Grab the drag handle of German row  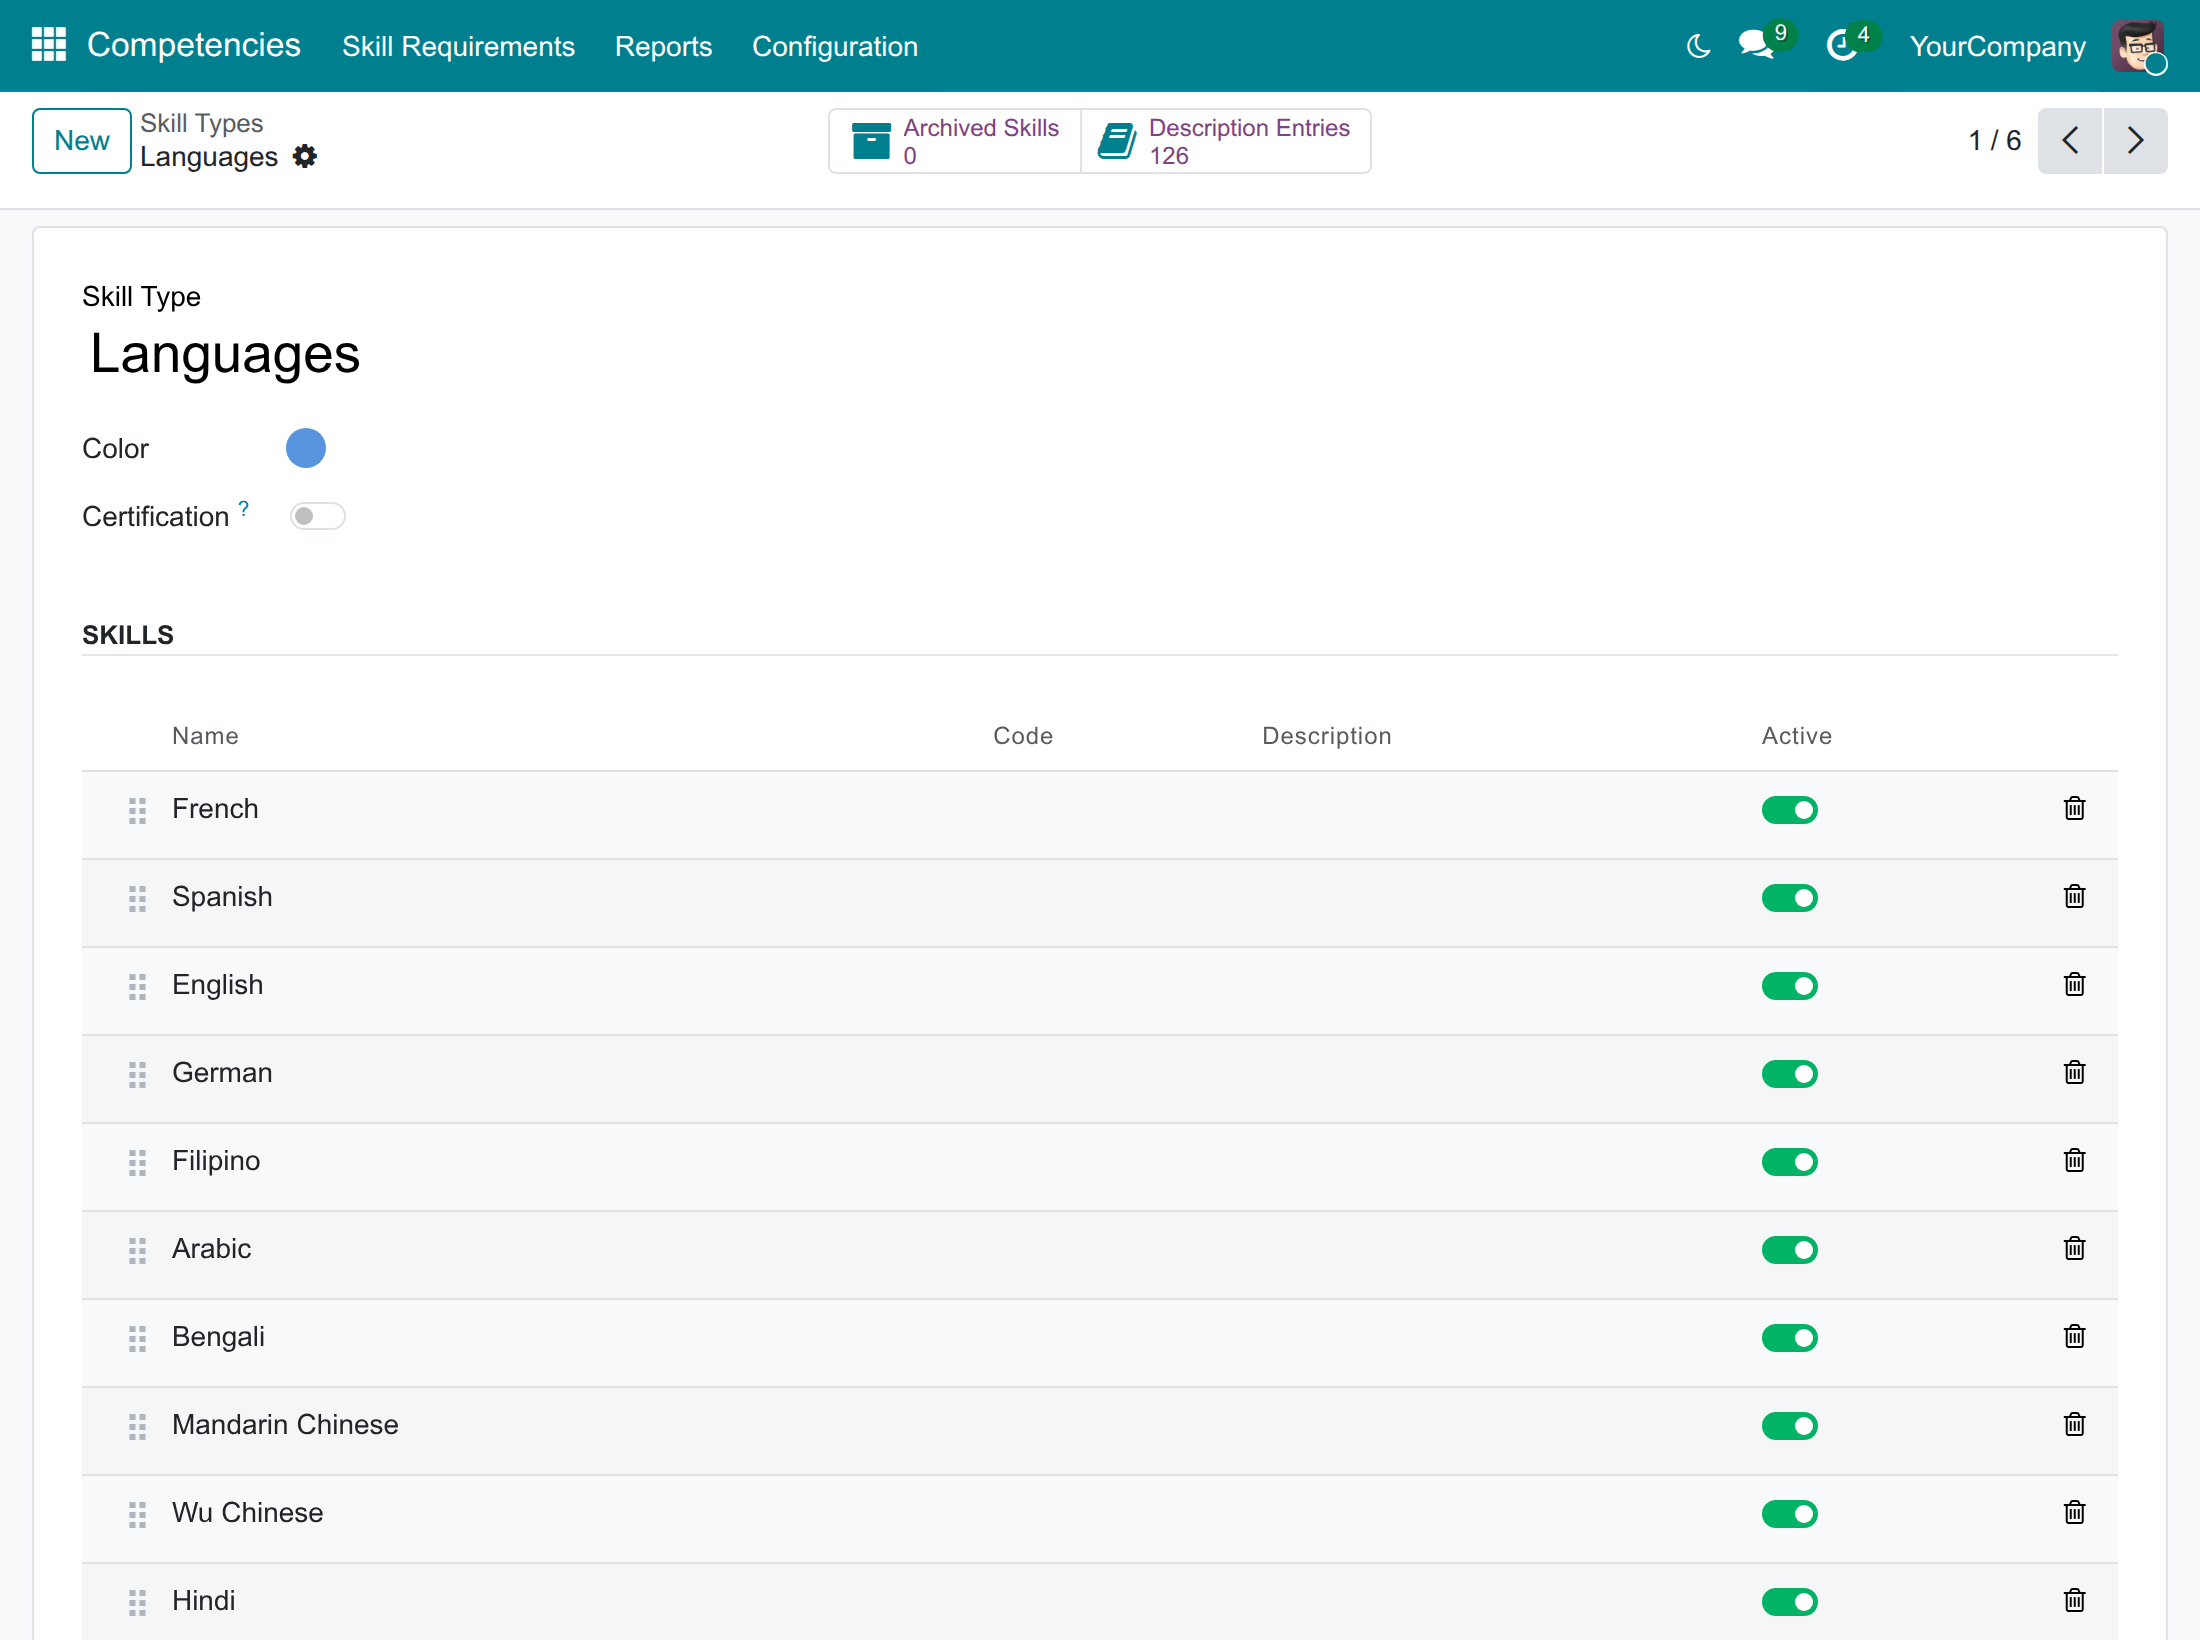[138, 1074]
